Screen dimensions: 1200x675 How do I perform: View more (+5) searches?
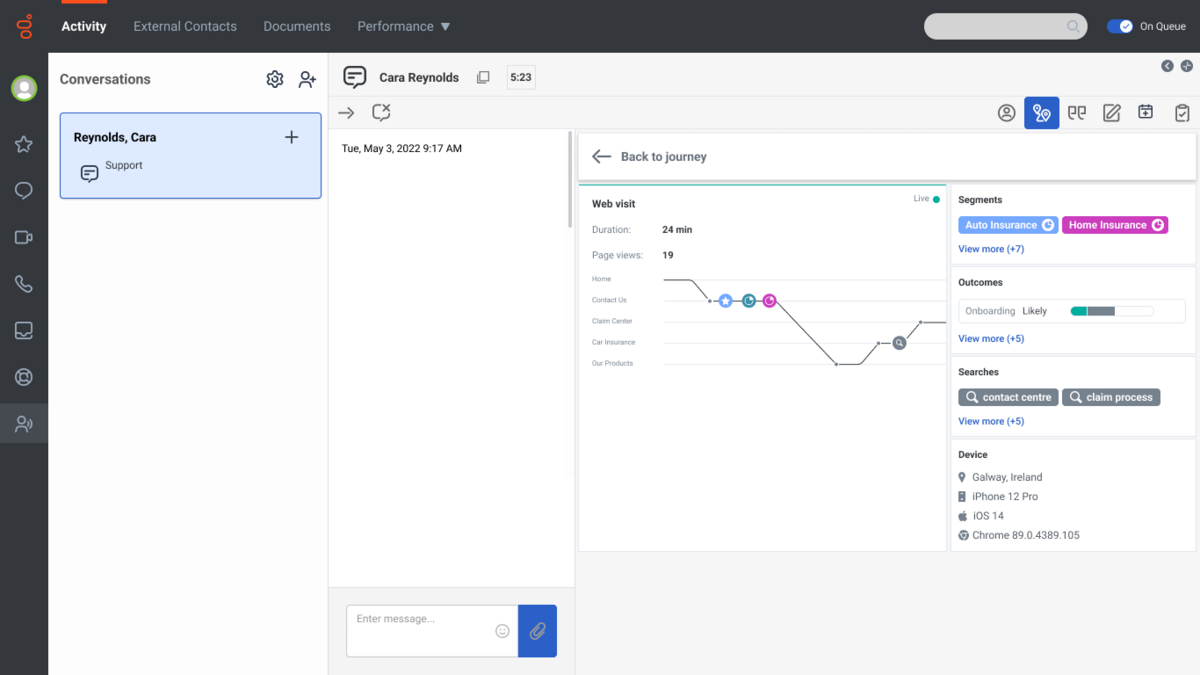pyautogui.click(x=991, y=421)
